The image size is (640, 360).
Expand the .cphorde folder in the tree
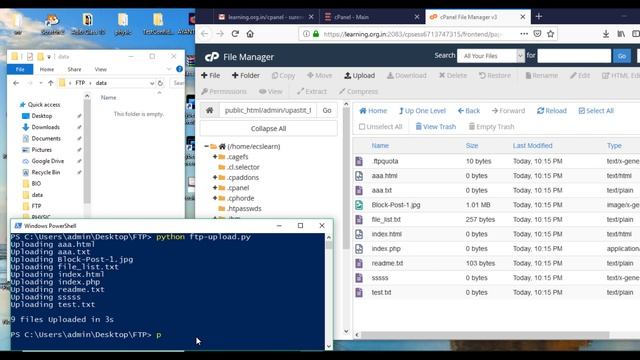(x=215, y=198)
